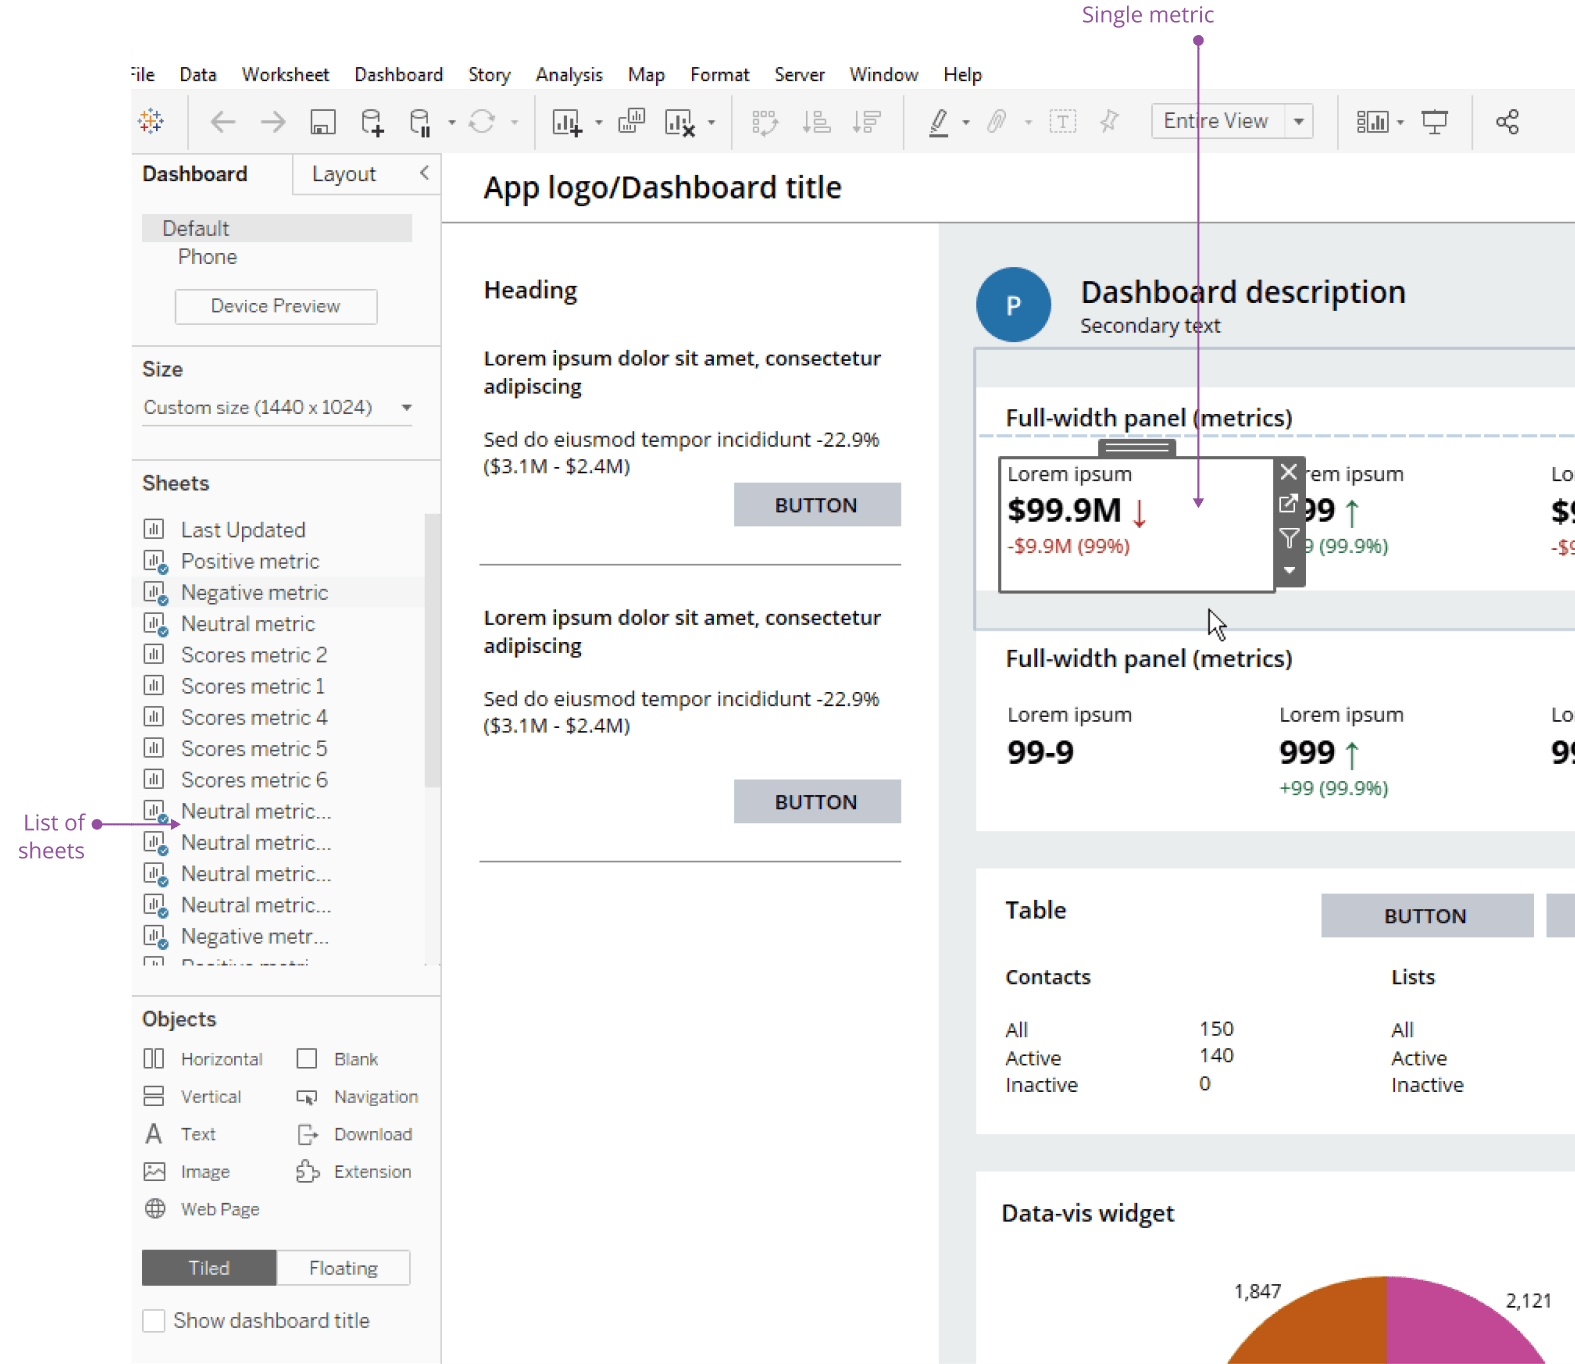Viewport: 1575px width, 1364px height.
Task: Open the Entire View fit dropdown
Action: pyautogui.click(x=1299, y=121)
